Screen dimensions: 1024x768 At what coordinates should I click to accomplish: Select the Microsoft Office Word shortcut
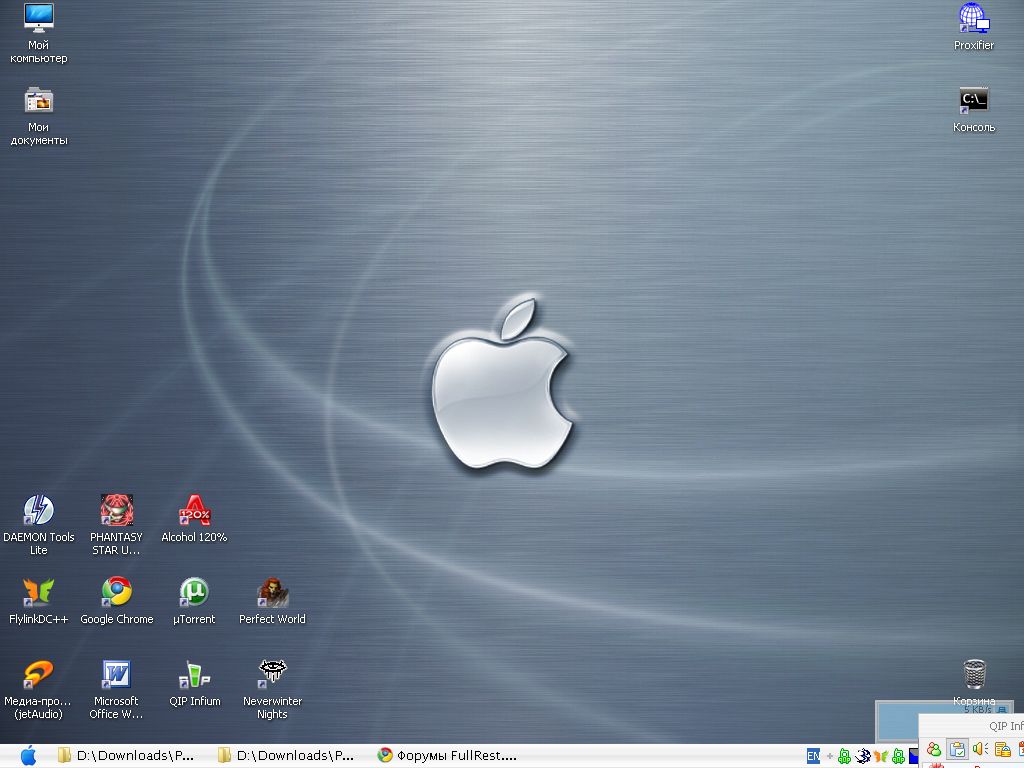coord(116,690)
